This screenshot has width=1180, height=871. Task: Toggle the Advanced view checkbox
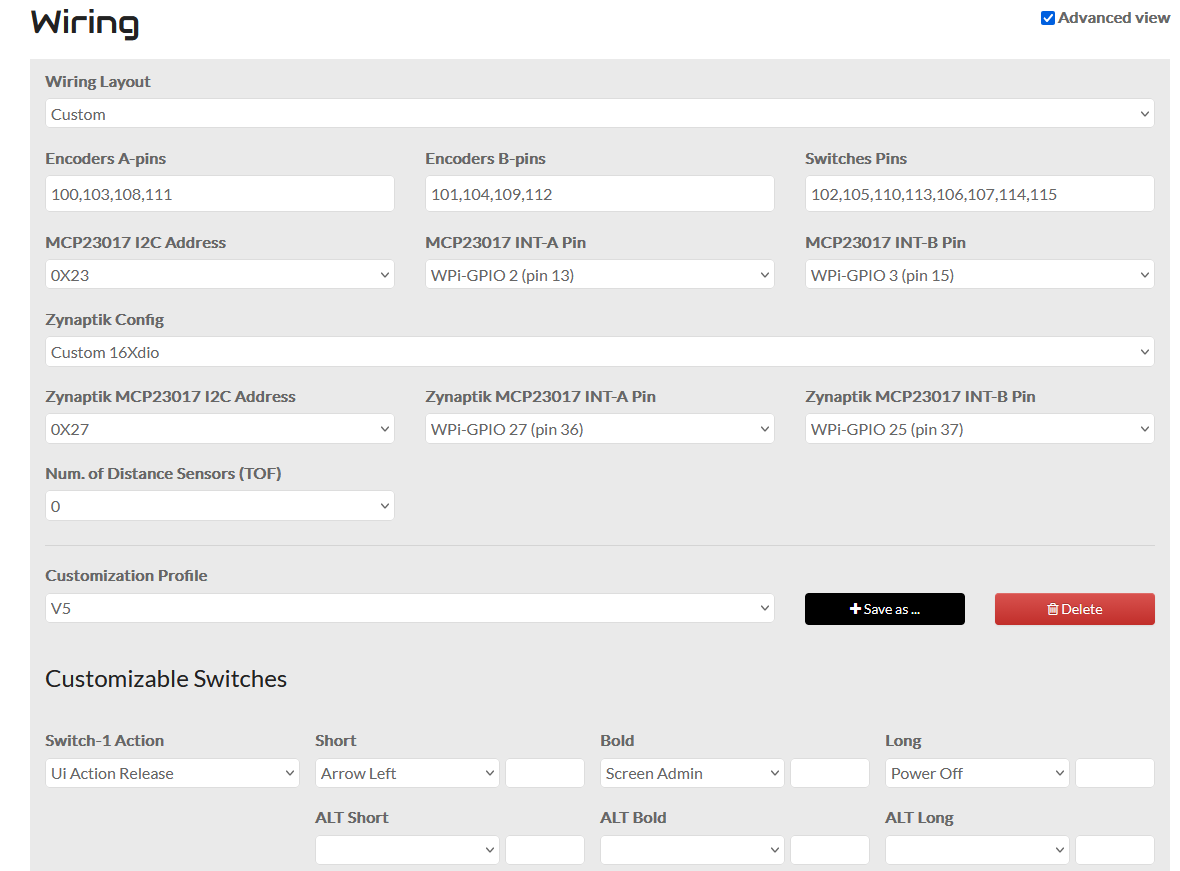pyautogui.click(x=1048, y=18)
